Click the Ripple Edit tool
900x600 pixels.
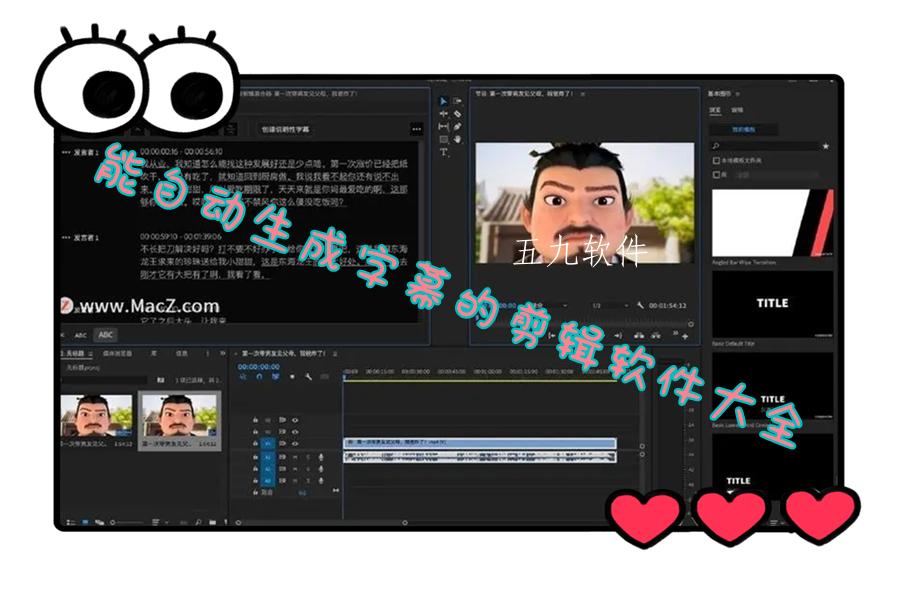click(x=444, y=114)
